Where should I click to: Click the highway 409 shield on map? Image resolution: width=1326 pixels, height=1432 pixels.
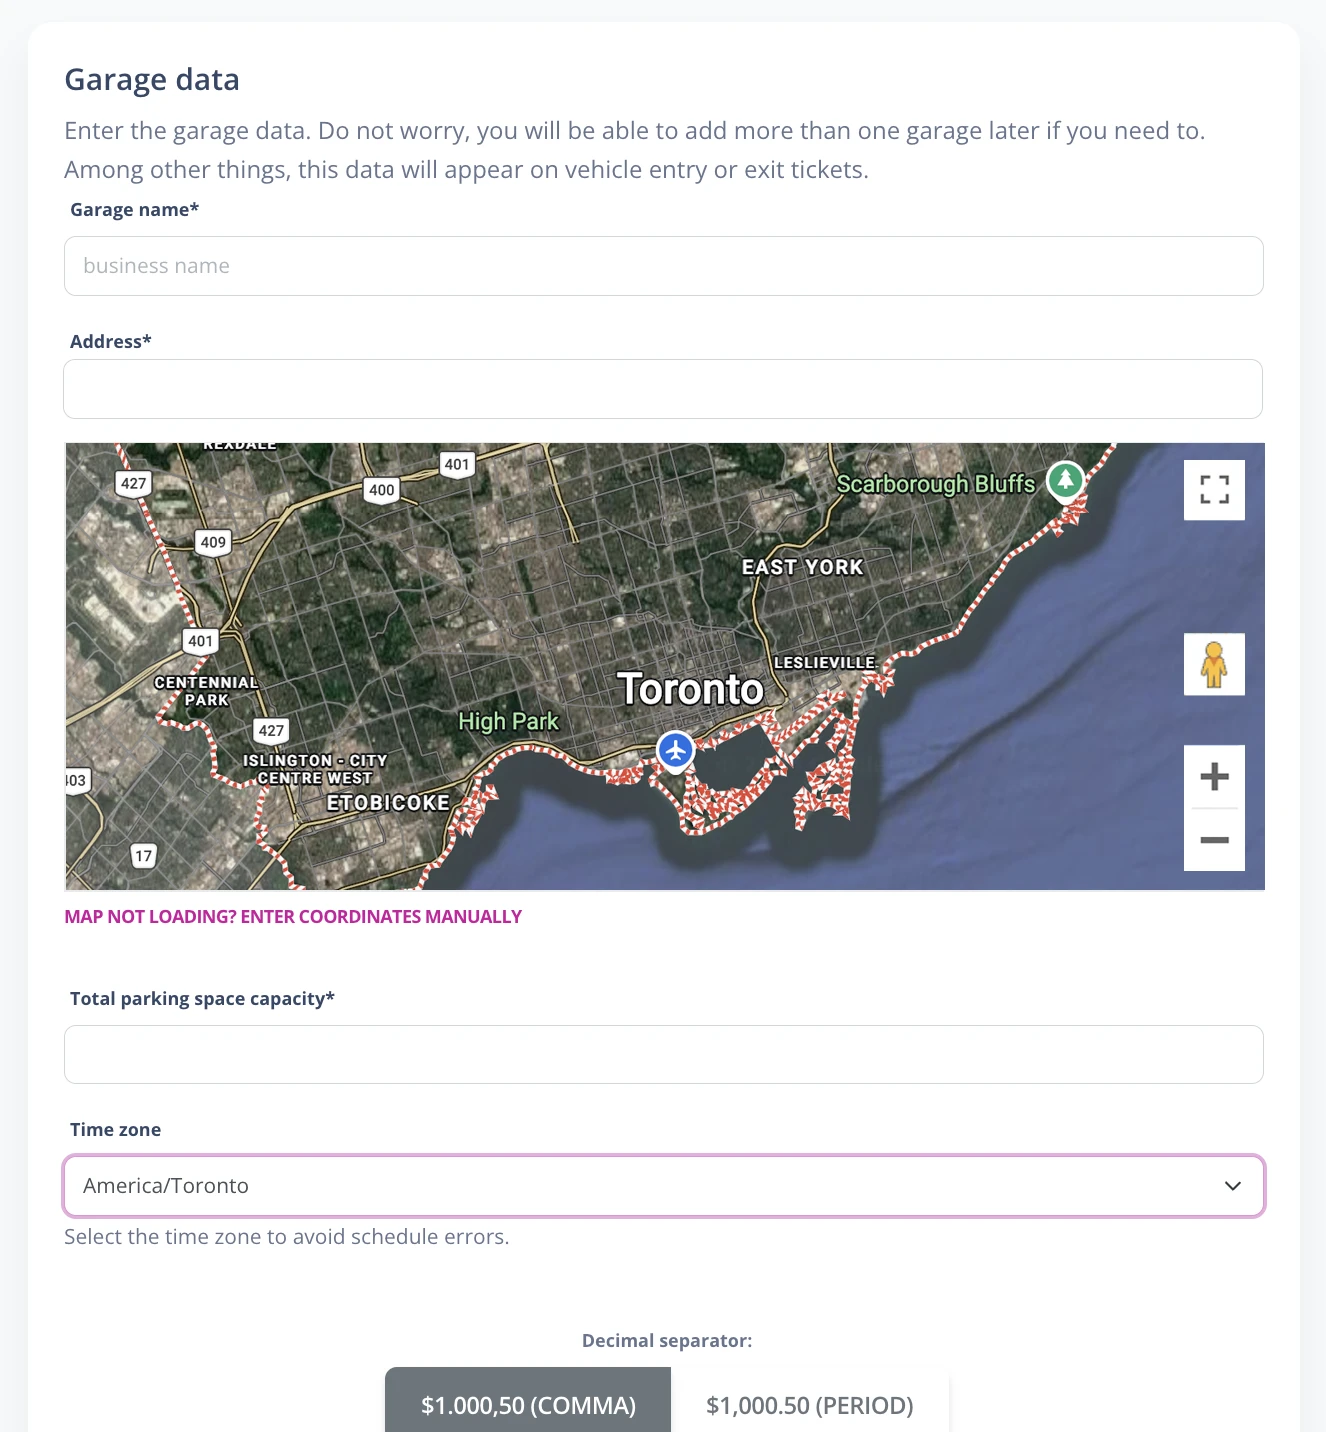tap(213, 542)
